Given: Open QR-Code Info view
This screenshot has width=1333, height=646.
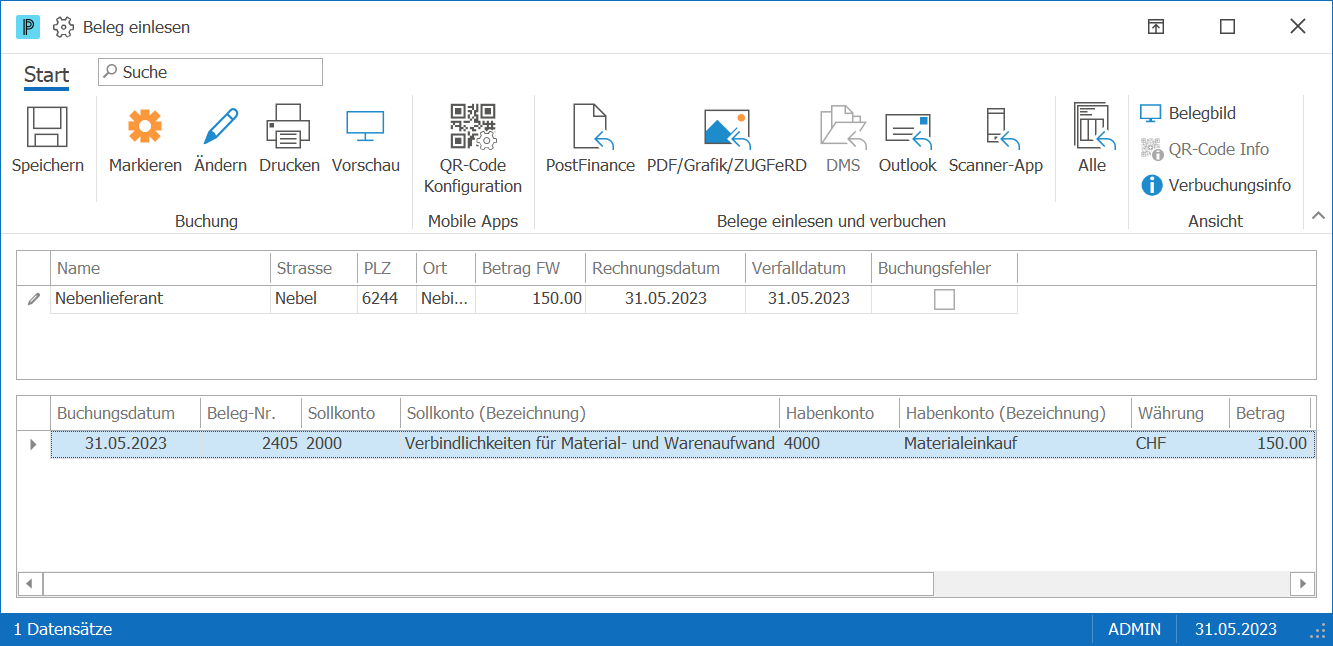Looking at the screenshot, I should (1205, 149).
